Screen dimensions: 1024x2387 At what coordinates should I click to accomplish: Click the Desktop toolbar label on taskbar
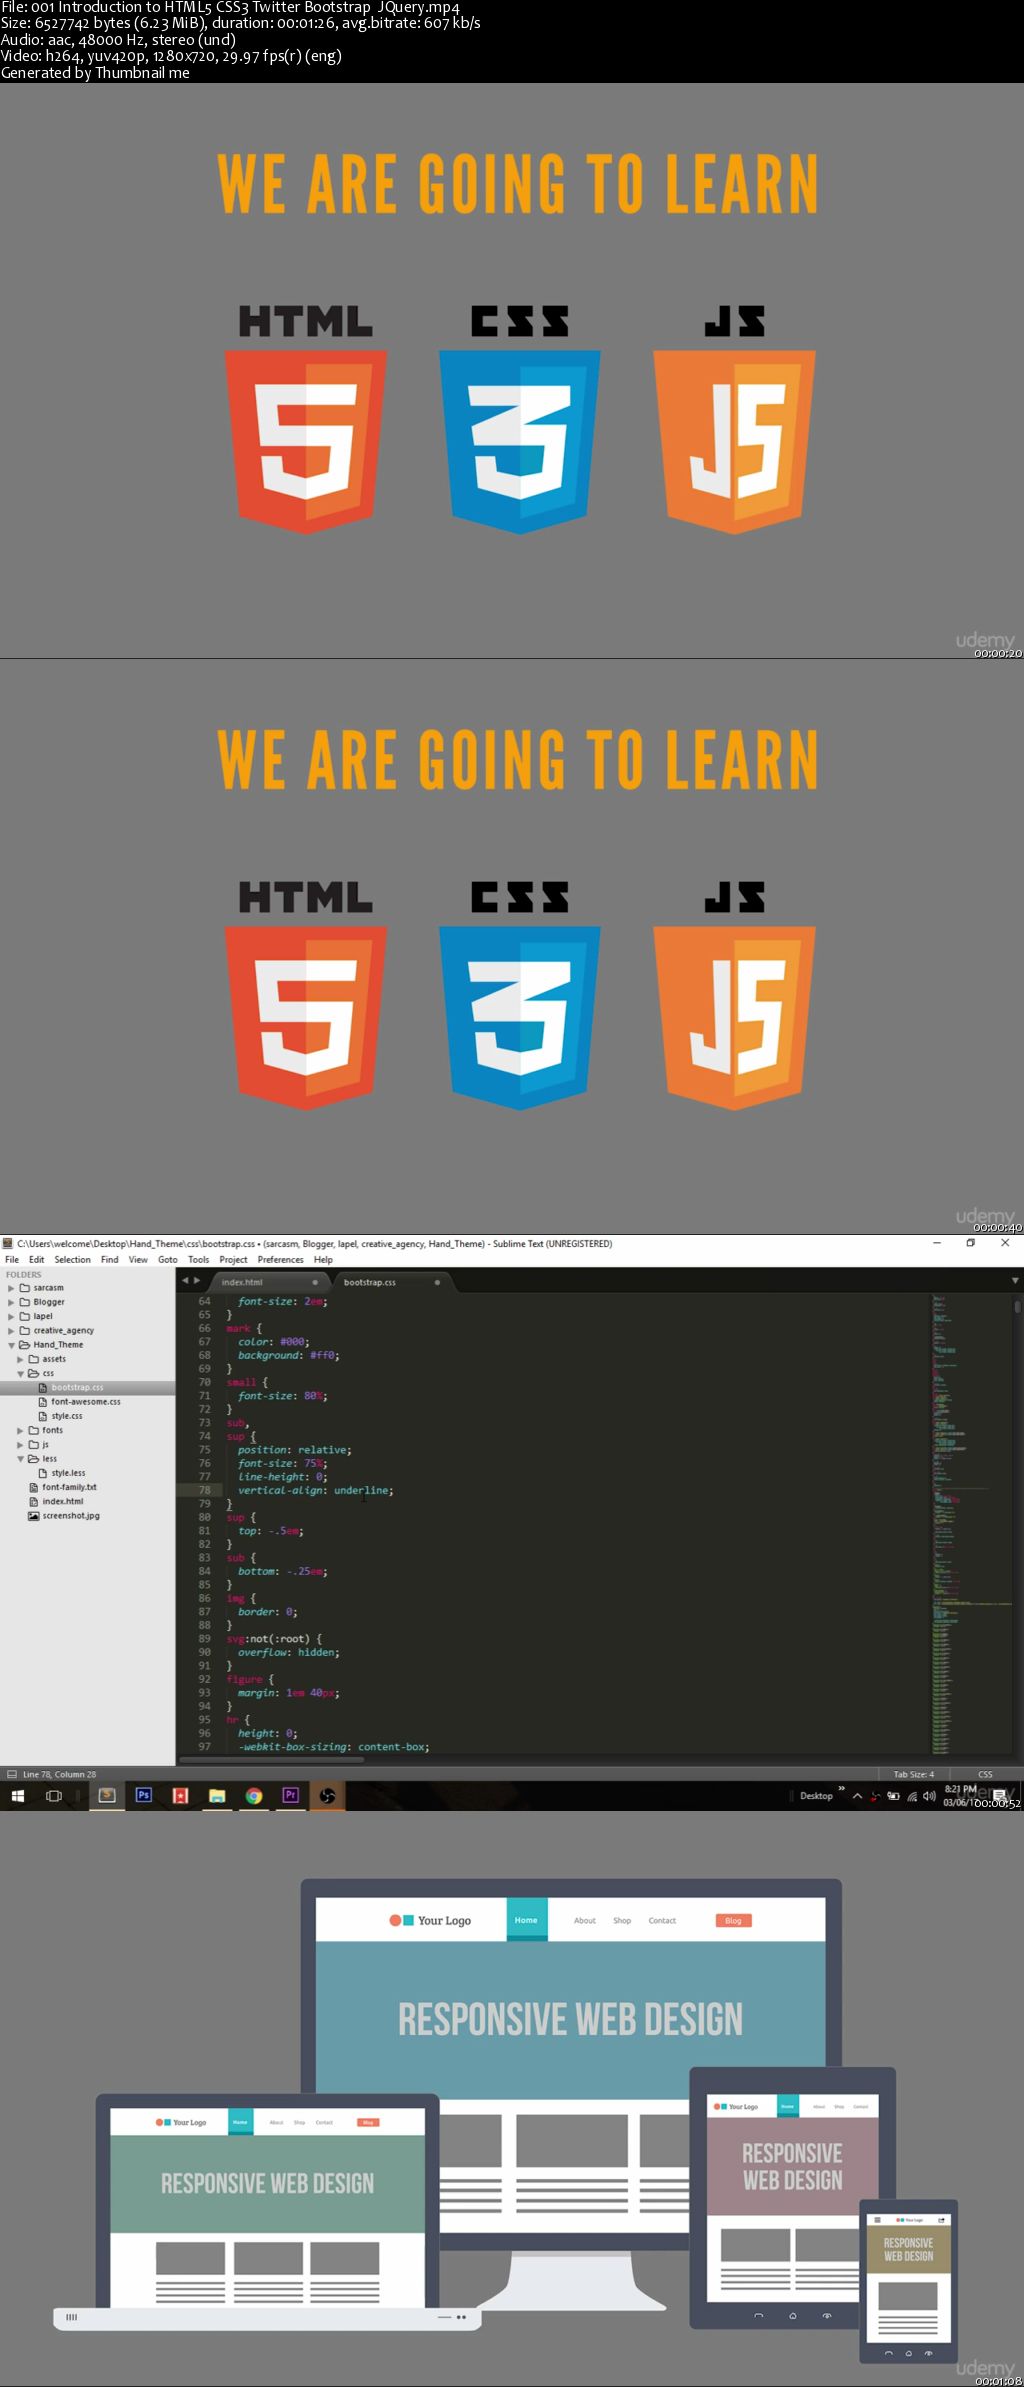[816, 1796]
